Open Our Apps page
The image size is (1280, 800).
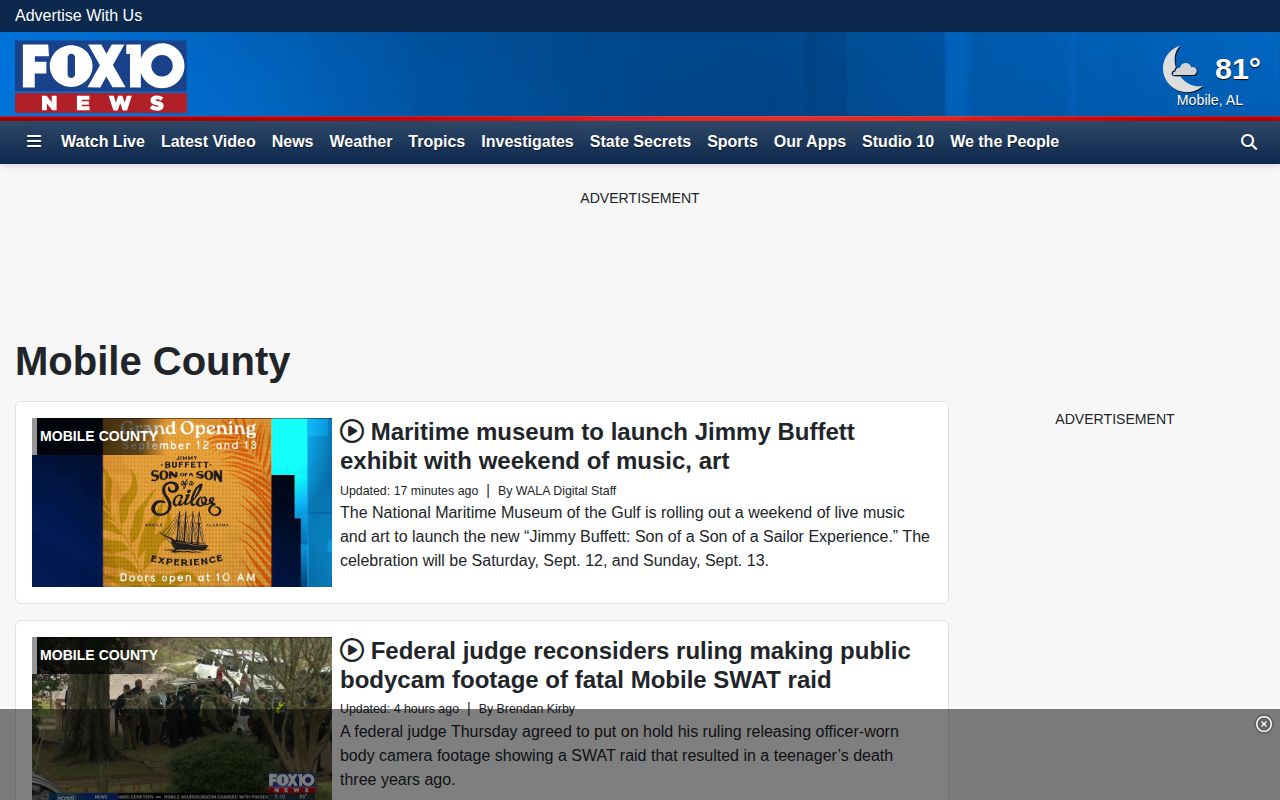[x=810, y=142]
